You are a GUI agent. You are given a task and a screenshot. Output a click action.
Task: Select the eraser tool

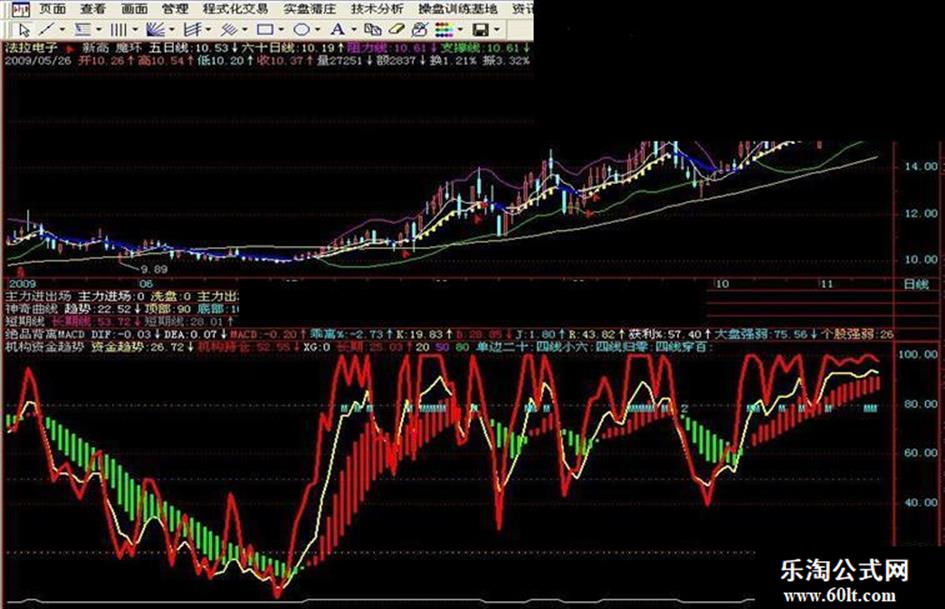396,29
